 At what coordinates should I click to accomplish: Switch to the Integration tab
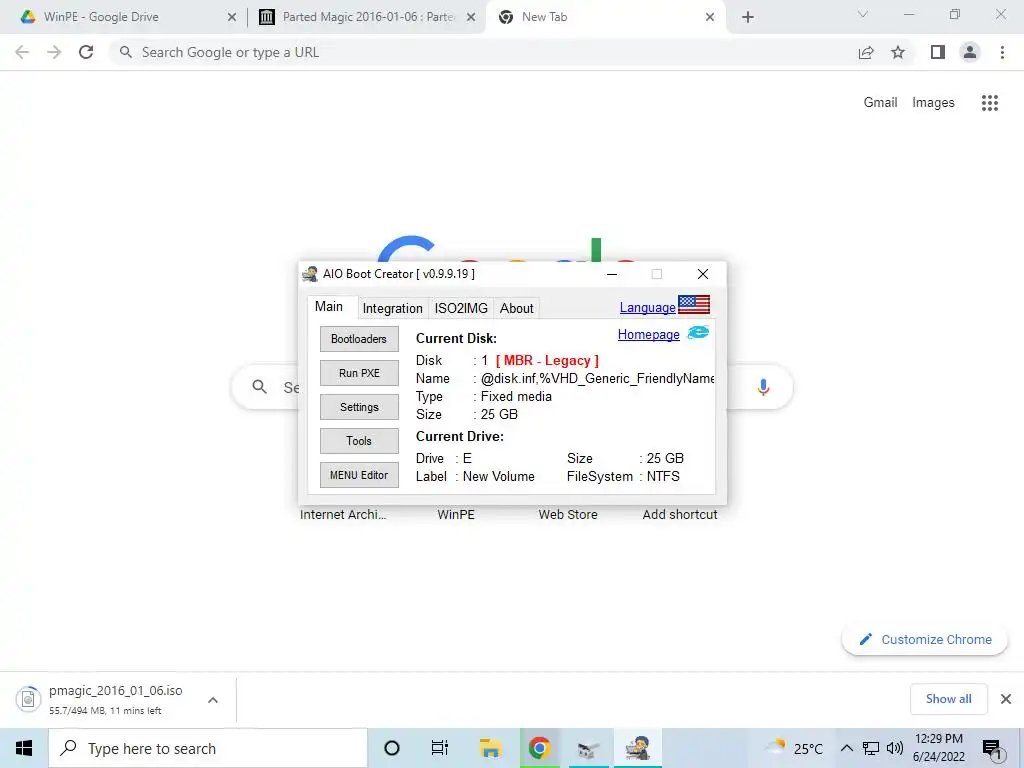pos(392,308)
